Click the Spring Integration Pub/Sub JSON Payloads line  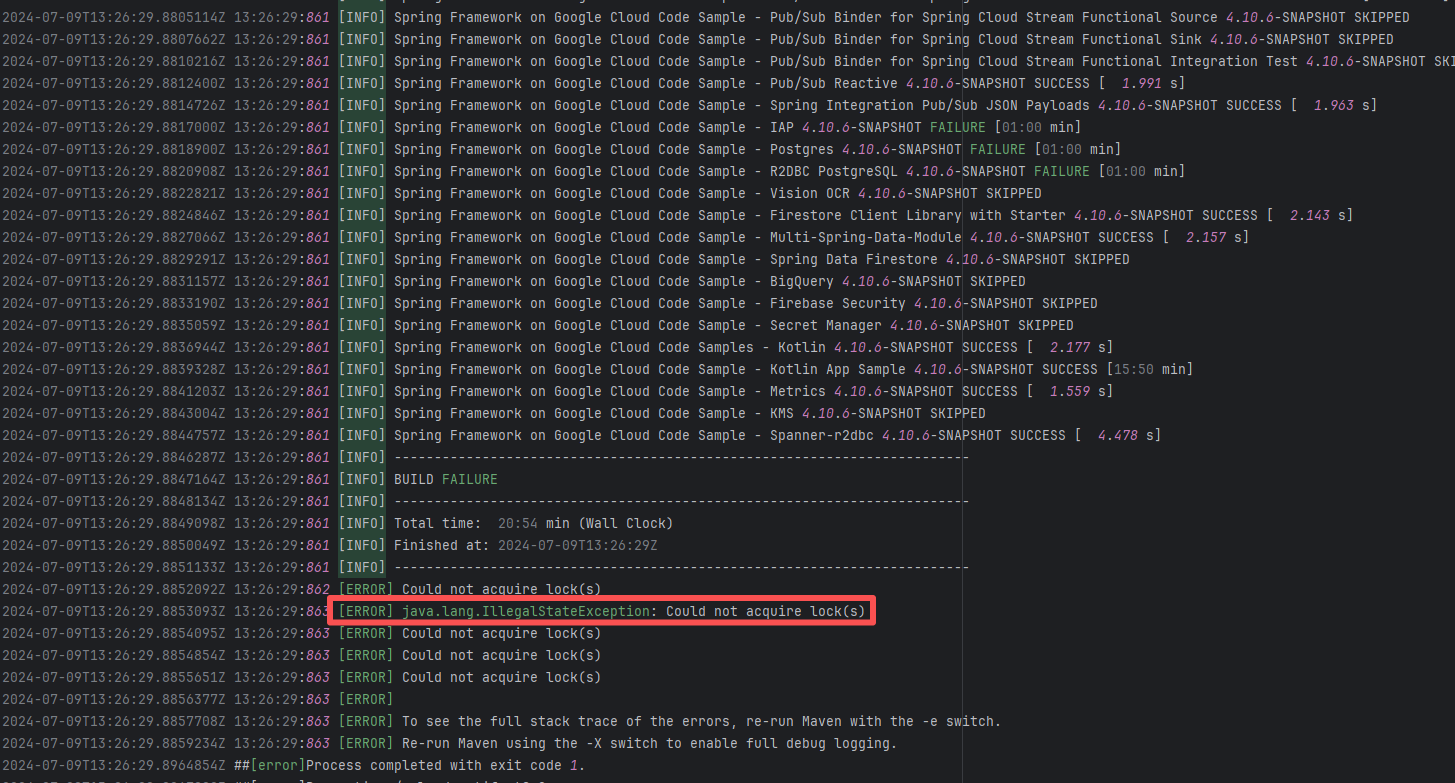click(885, 105)
